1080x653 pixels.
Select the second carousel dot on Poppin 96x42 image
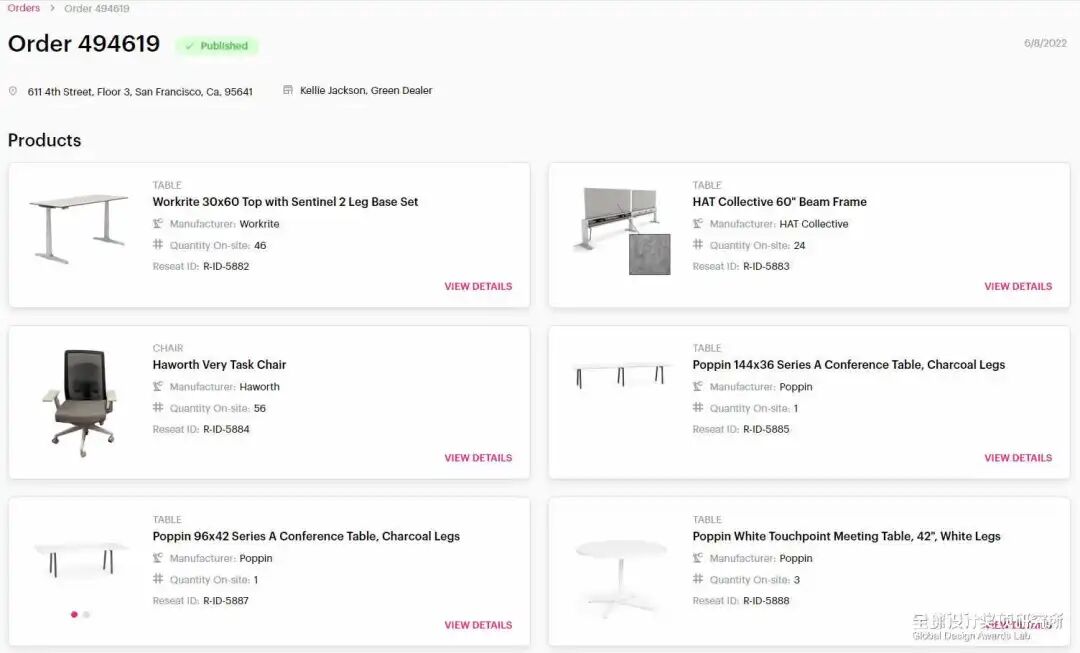pyautogui.click(x=87, y=615)
